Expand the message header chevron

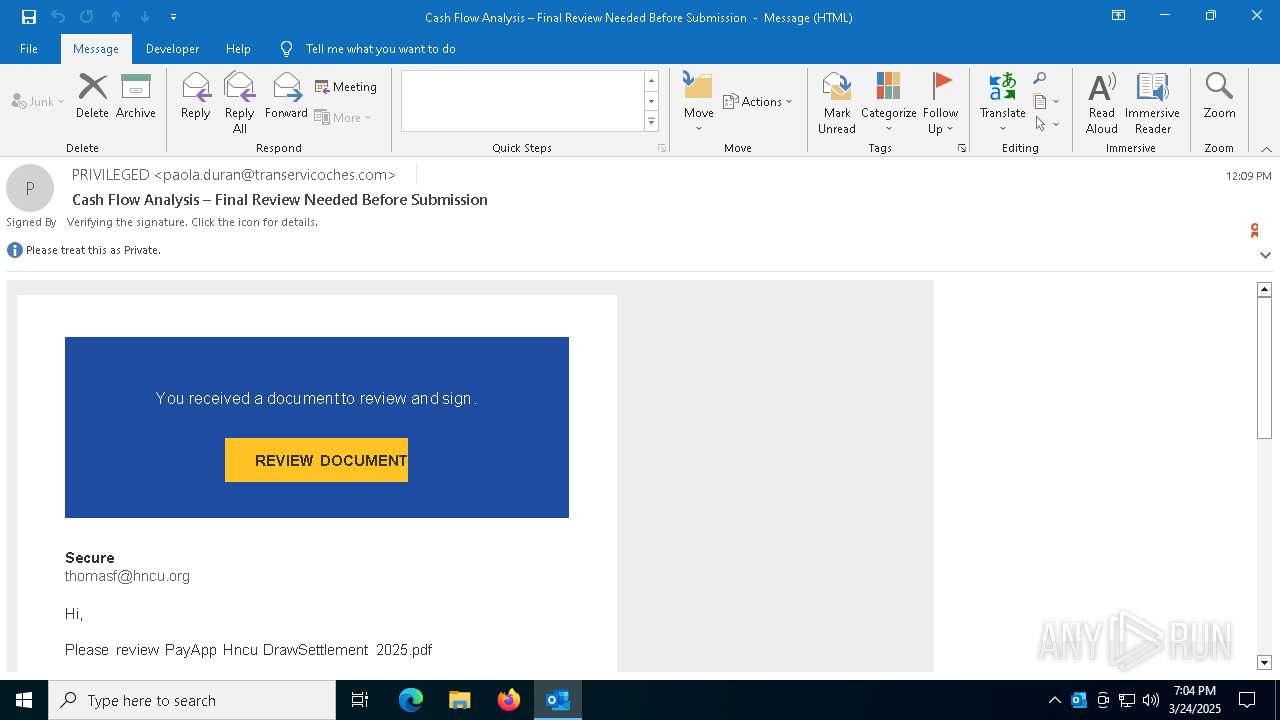1265,255
